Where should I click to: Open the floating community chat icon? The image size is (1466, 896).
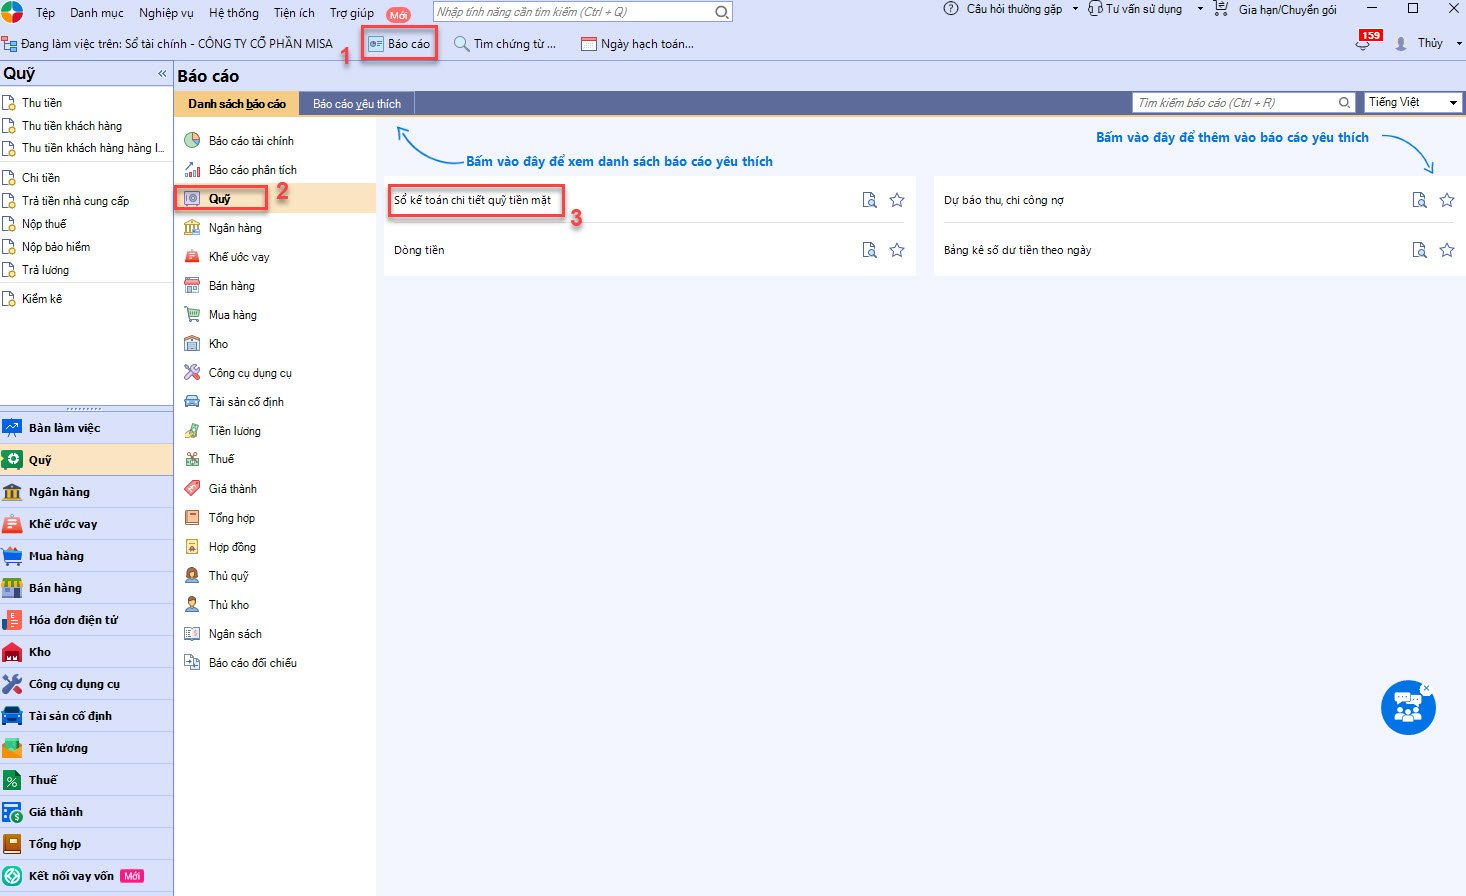pyautogui.click(x=1408, y=708)
